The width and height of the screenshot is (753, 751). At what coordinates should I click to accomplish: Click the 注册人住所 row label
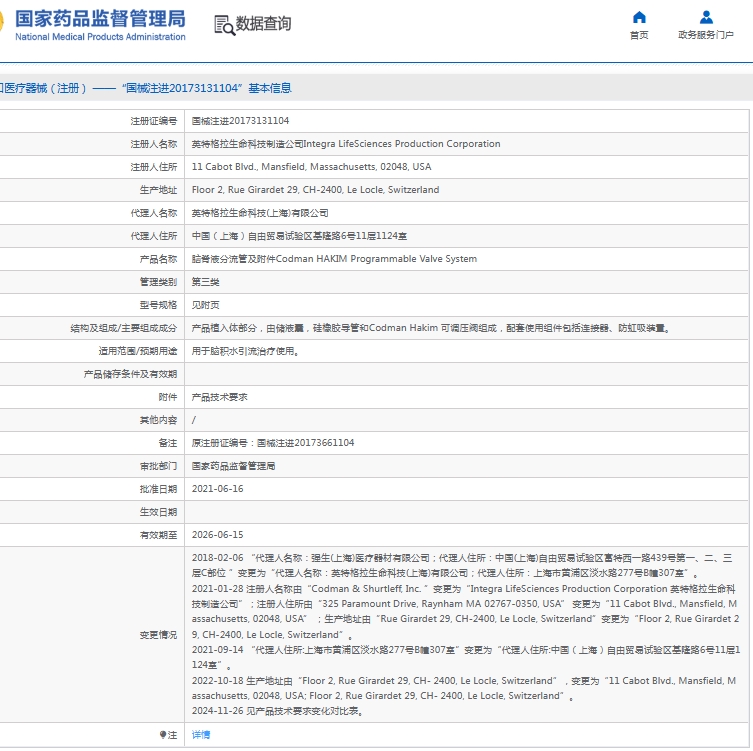point(154,167)
